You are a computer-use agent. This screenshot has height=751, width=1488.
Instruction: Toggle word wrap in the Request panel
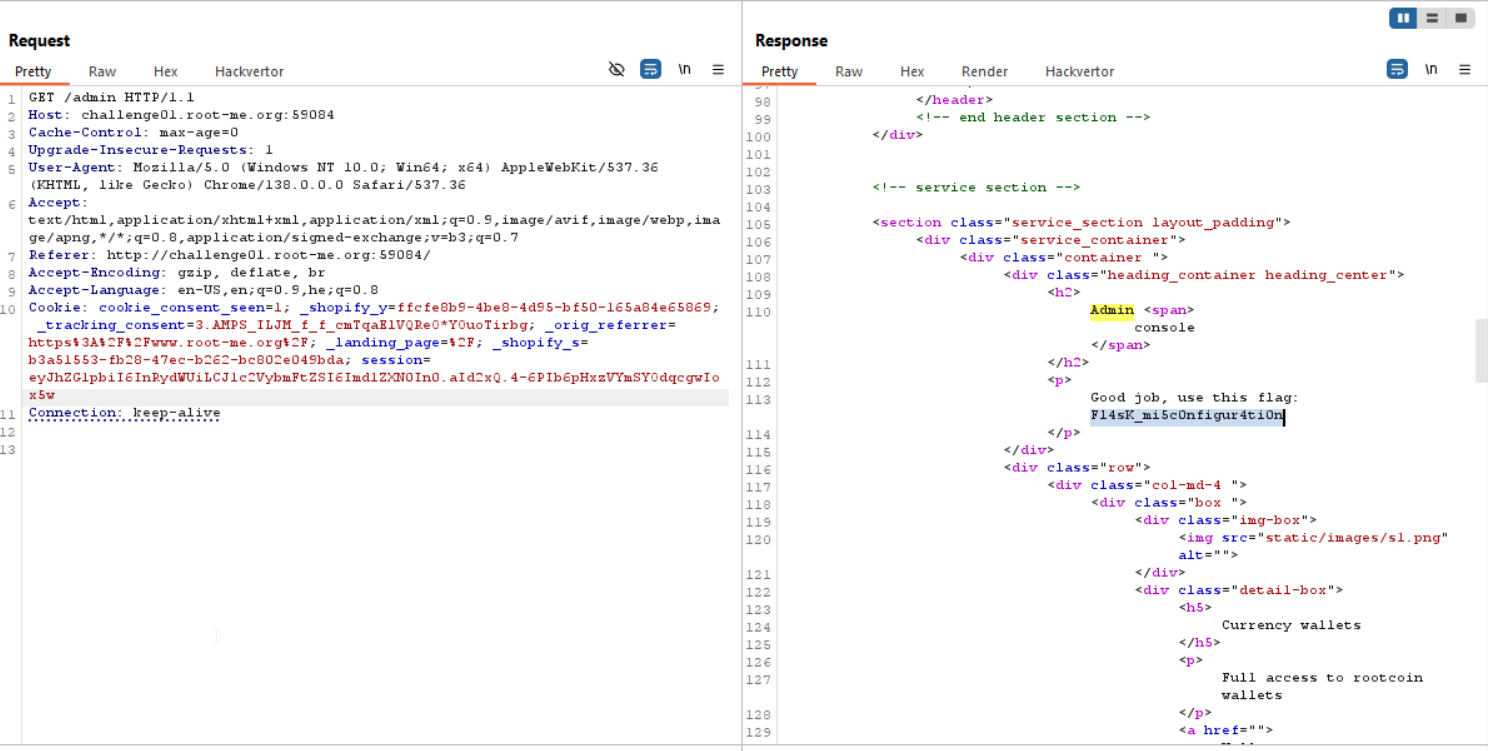coord(650,69)
